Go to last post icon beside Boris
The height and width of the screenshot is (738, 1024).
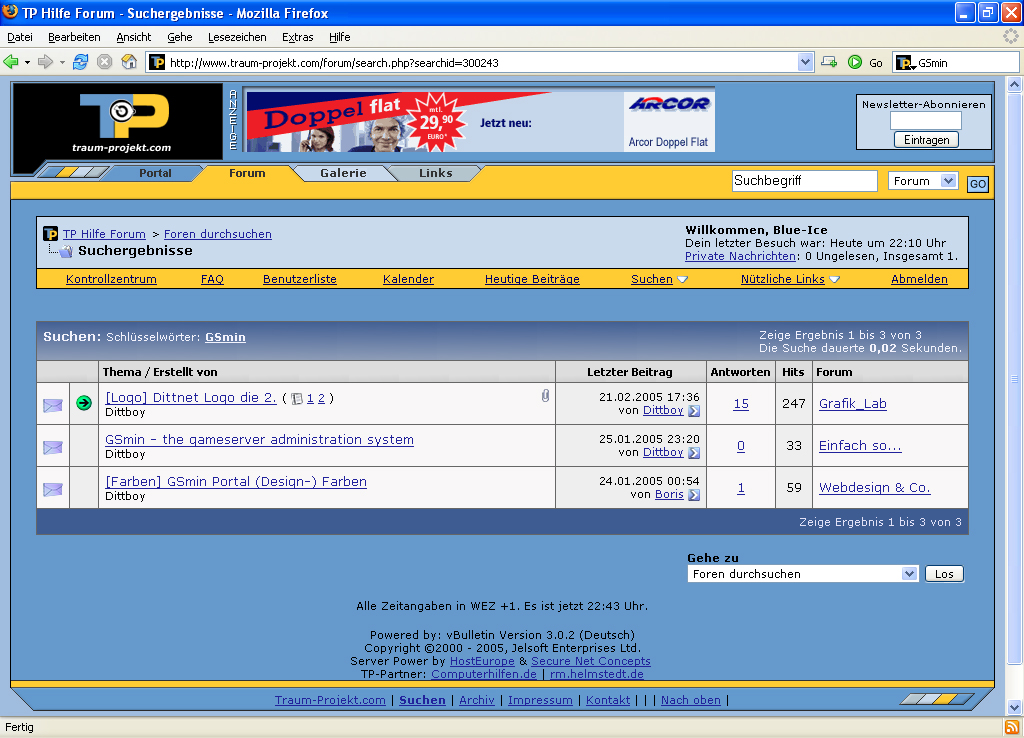click(x=694, y=495)
